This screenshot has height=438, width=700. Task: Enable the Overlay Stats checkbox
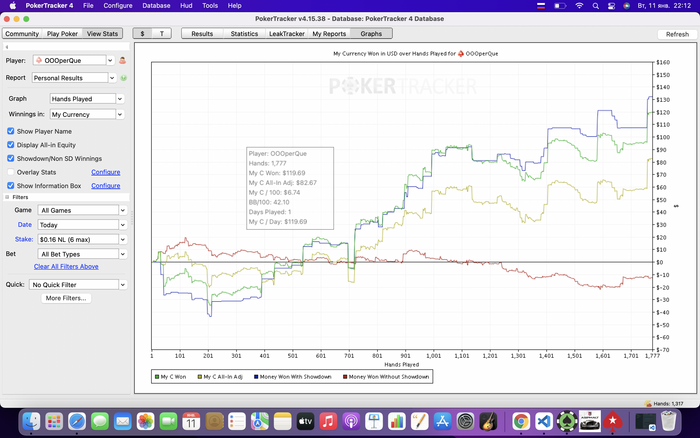11,172
